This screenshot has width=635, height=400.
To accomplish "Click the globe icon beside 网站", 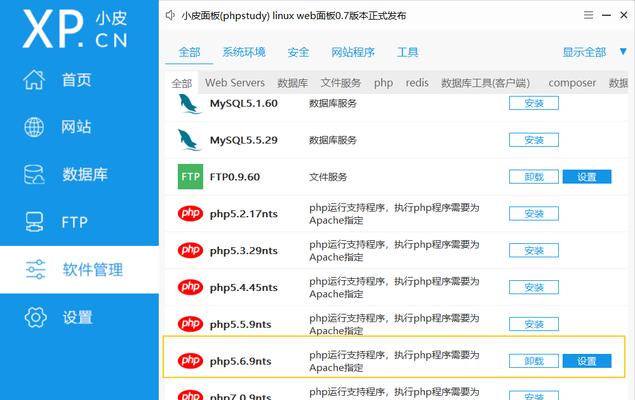I will (34, 127).
